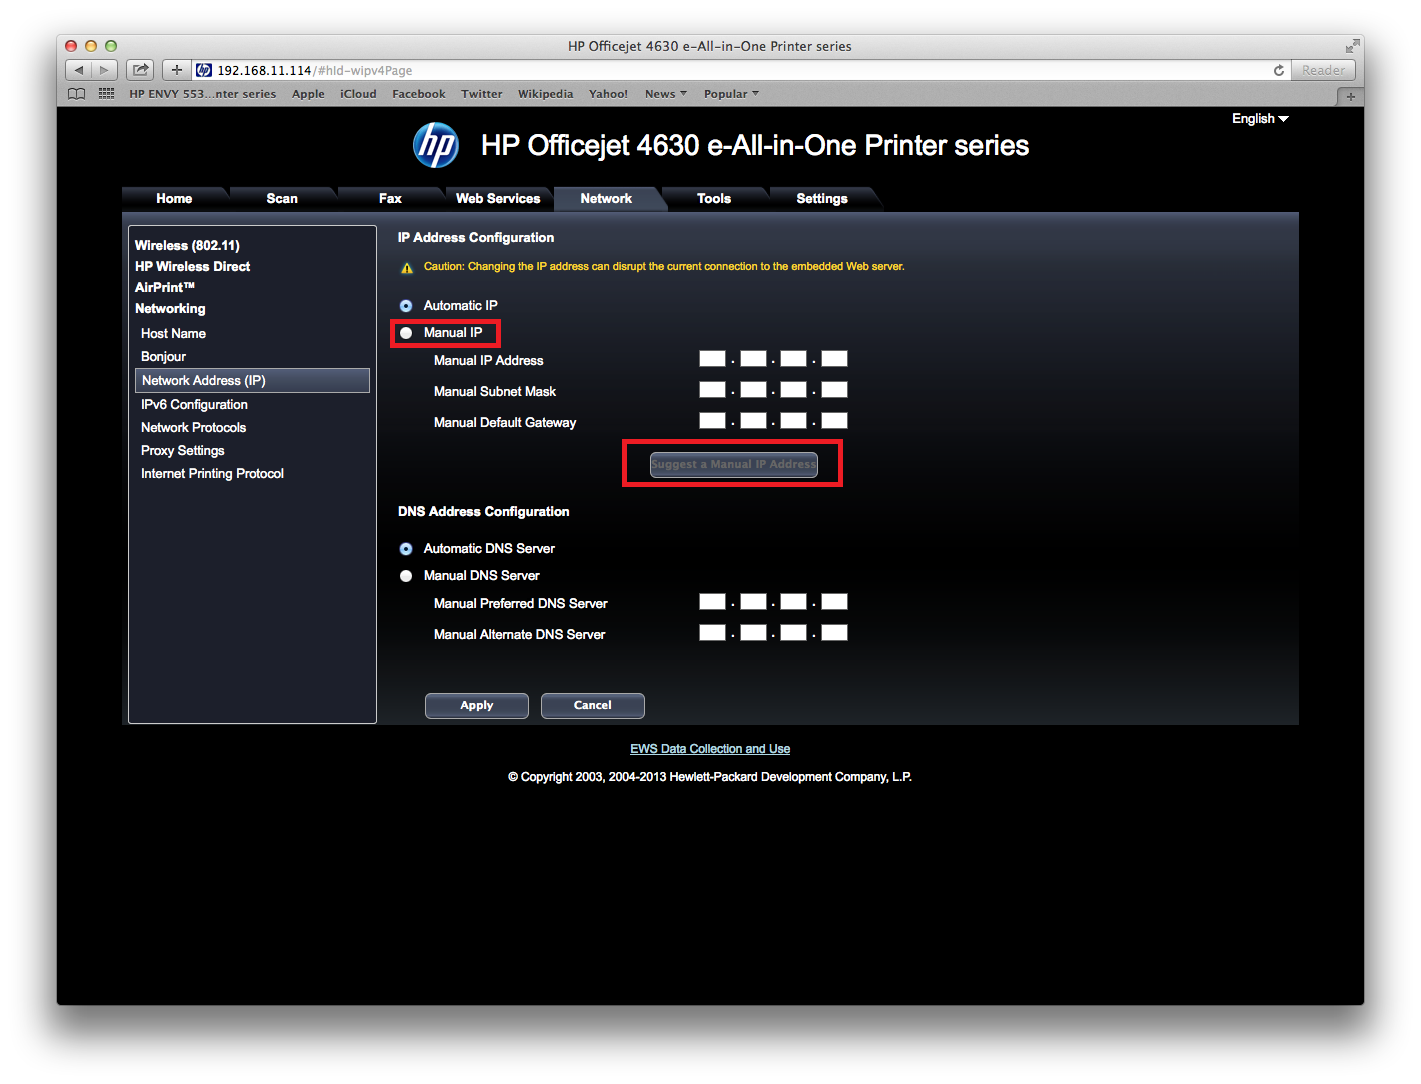The image size is (1421, 1084).
Task: Click the Reader button
Action: click(x=1323, y=70)
